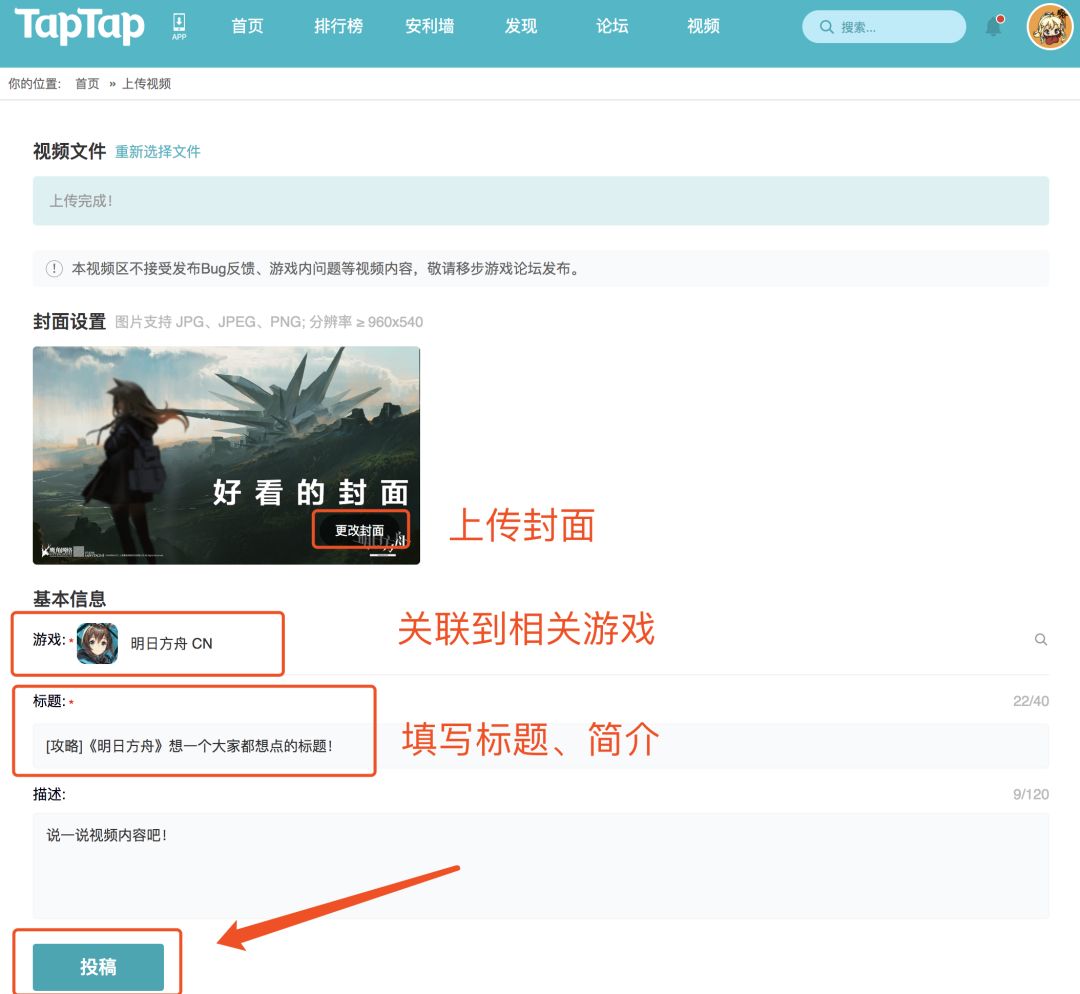The height and width of the screenshot is (994, 1080).
Task: Submit the video via 投稿 button
Action: click(97, 966)
